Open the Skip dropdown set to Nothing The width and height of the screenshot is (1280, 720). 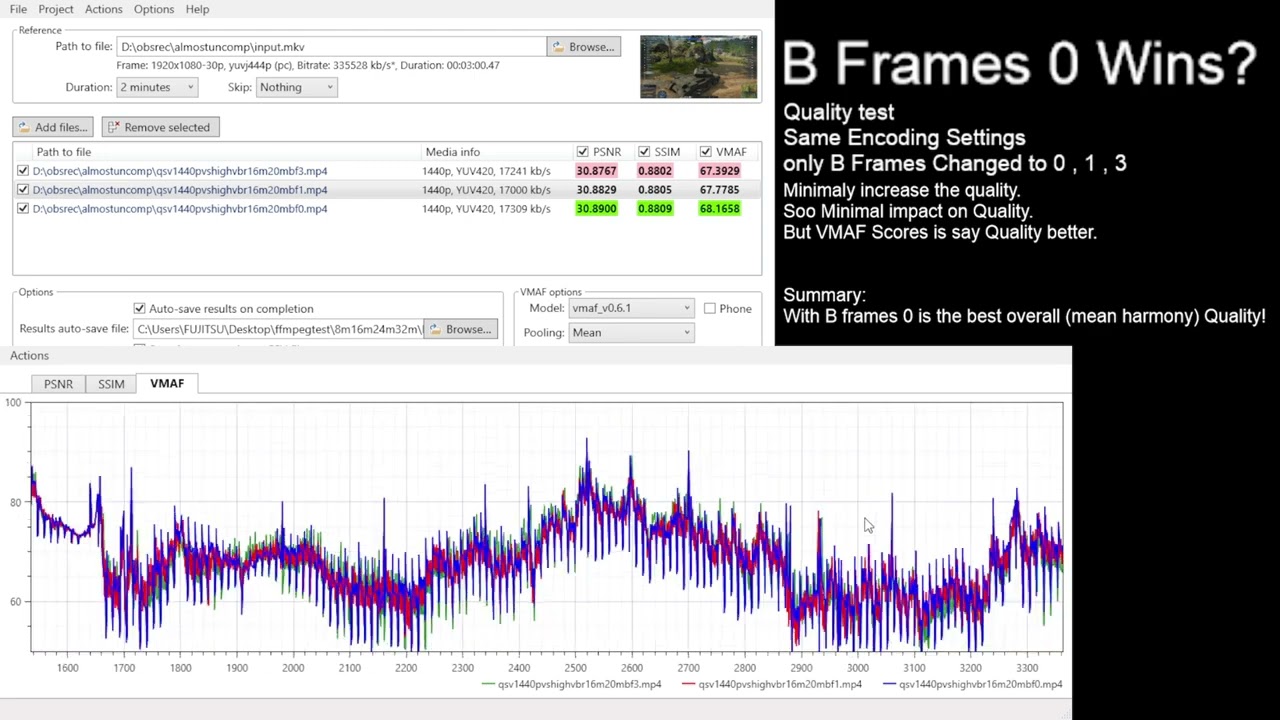[296, 87]
